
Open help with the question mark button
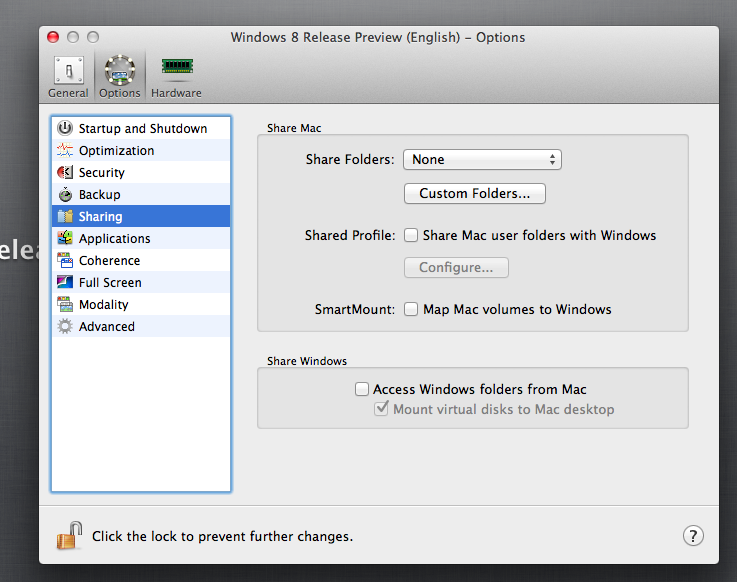pyautogui.click(x=693, y=535)
